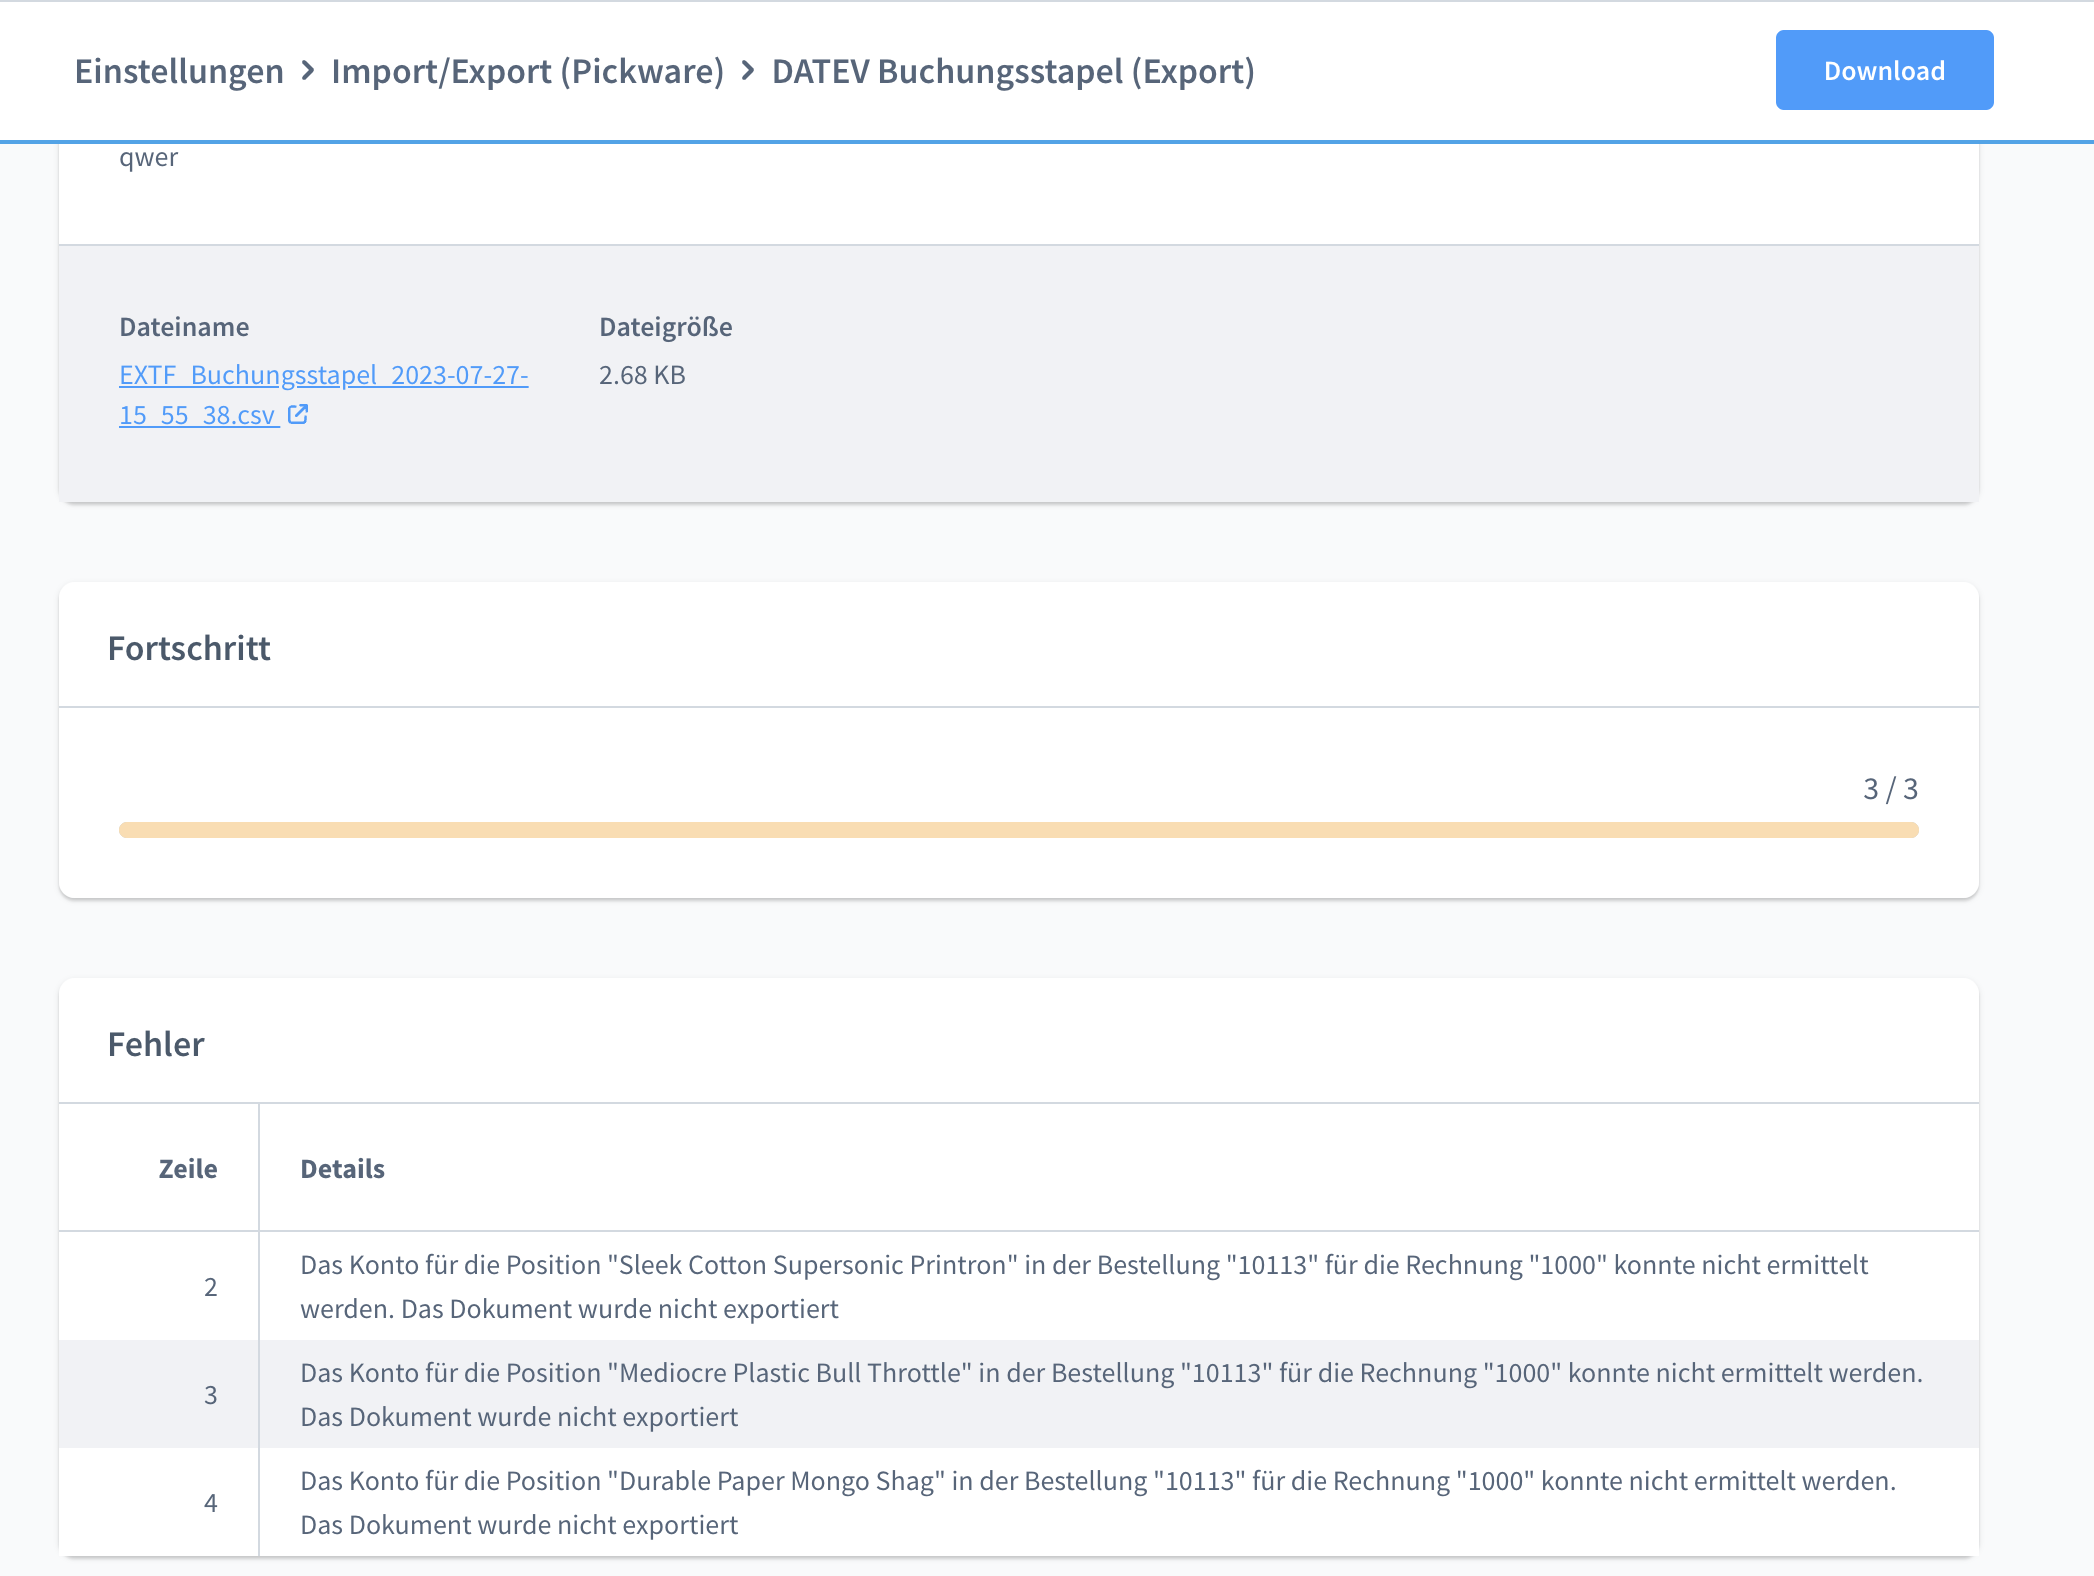Click row number 4 in Zeile column
This screenshot has height=1576, width=2094.
pyautogui.click(x=210, y=1503)
